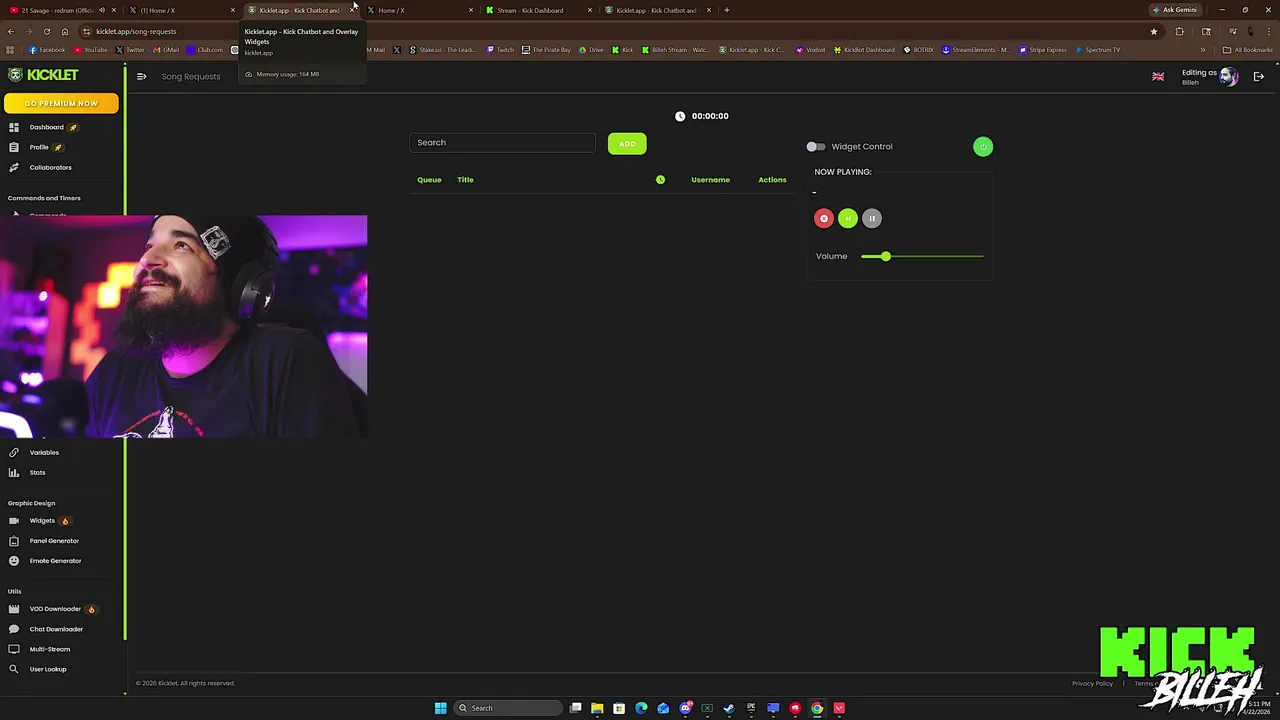Screen dimensions: 1280x720
Task: Click the Dashboard grid icon
Action: point(14,127)
